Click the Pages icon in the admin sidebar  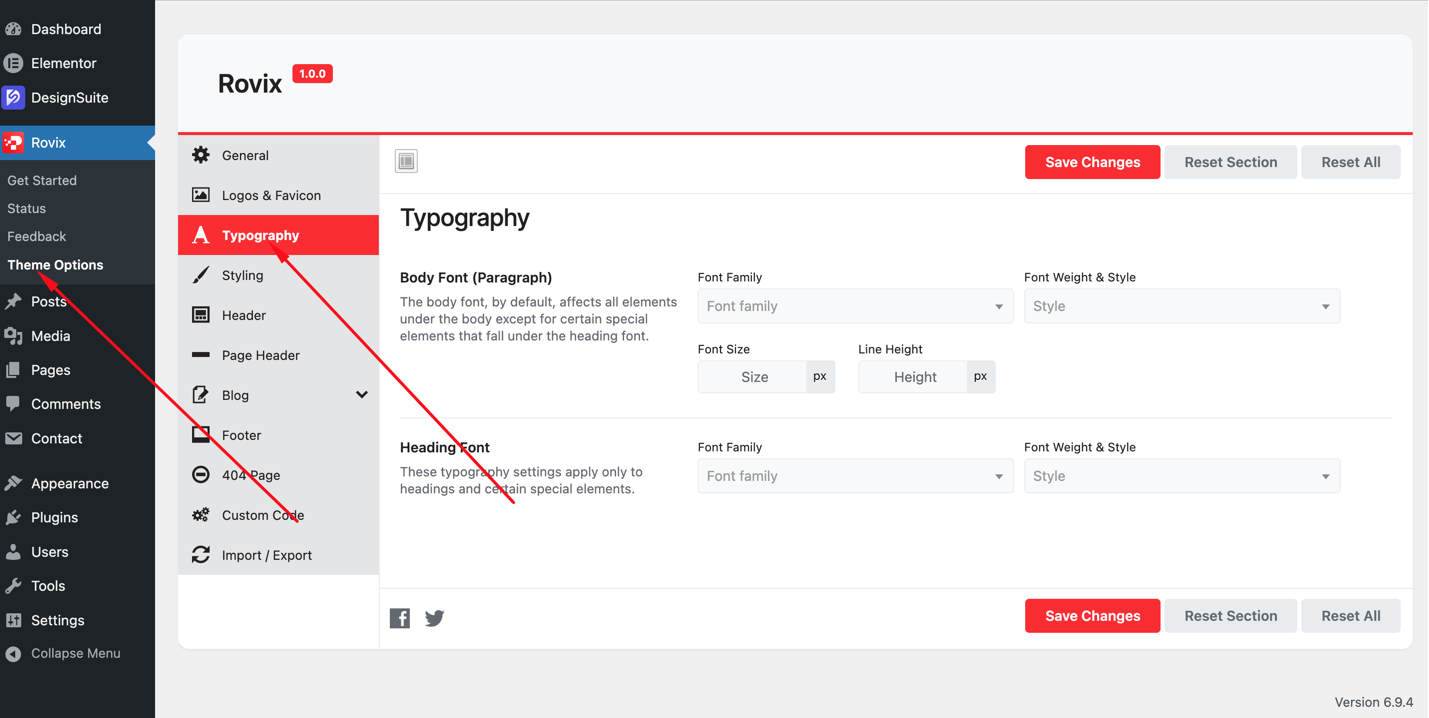coord(14,370)
